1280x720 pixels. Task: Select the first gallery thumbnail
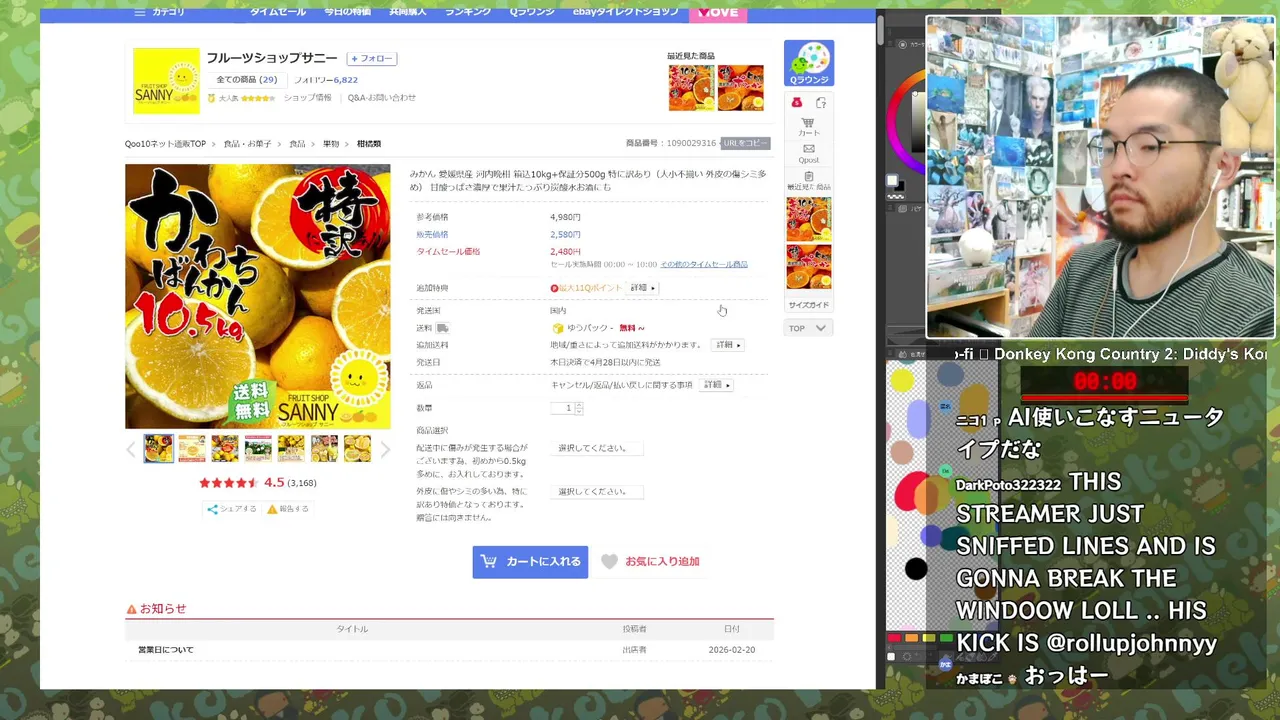click(x=158, y=449)
